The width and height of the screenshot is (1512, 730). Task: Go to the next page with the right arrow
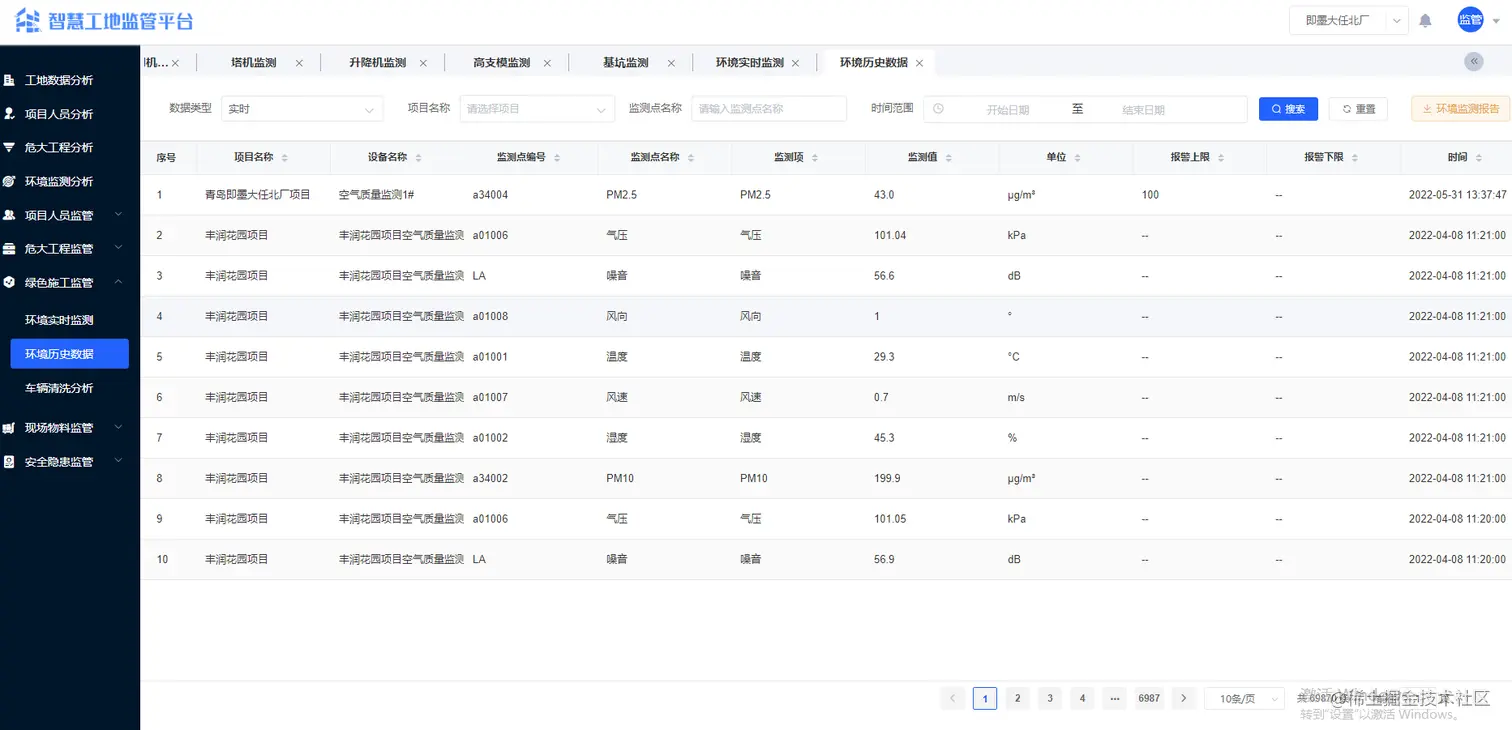pos(1184,698)
